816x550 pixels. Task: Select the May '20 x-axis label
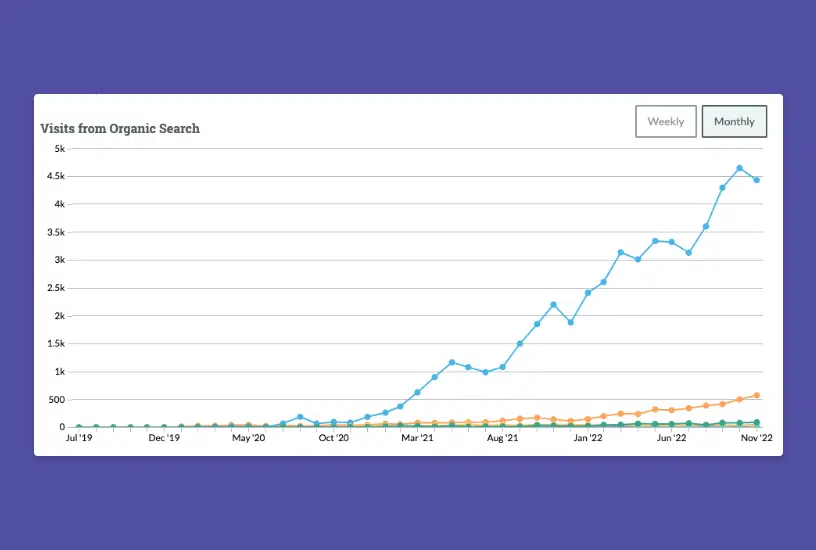[x=248, y=438]
